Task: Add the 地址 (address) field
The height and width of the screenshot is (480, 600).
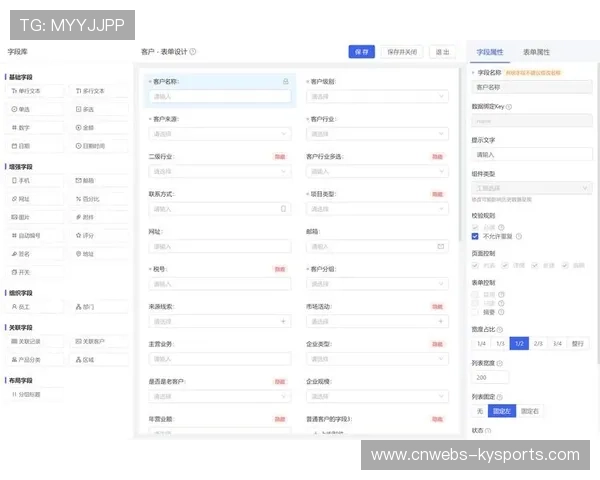Action: [x=99, y=254]
